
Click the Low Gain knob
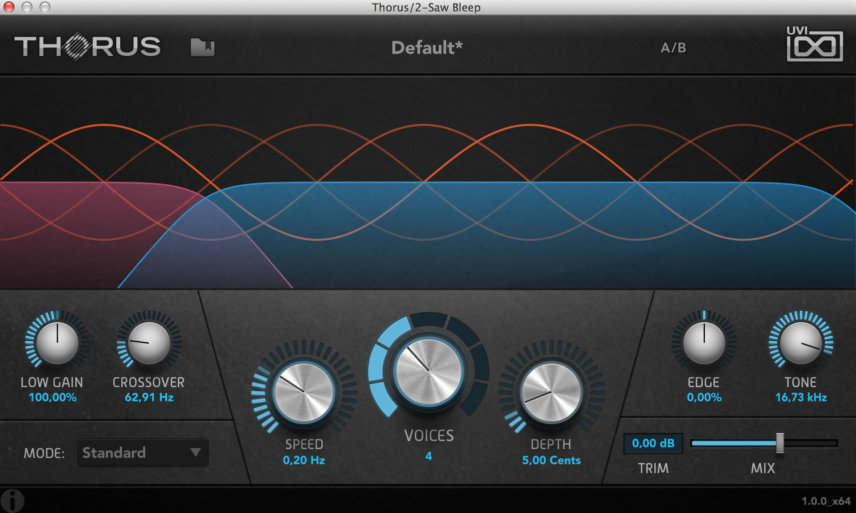coord(57,343)
